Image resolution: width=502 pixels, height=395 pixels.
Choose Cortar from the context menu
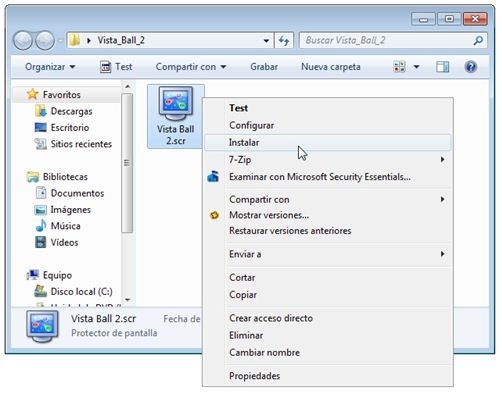point(327,277)
